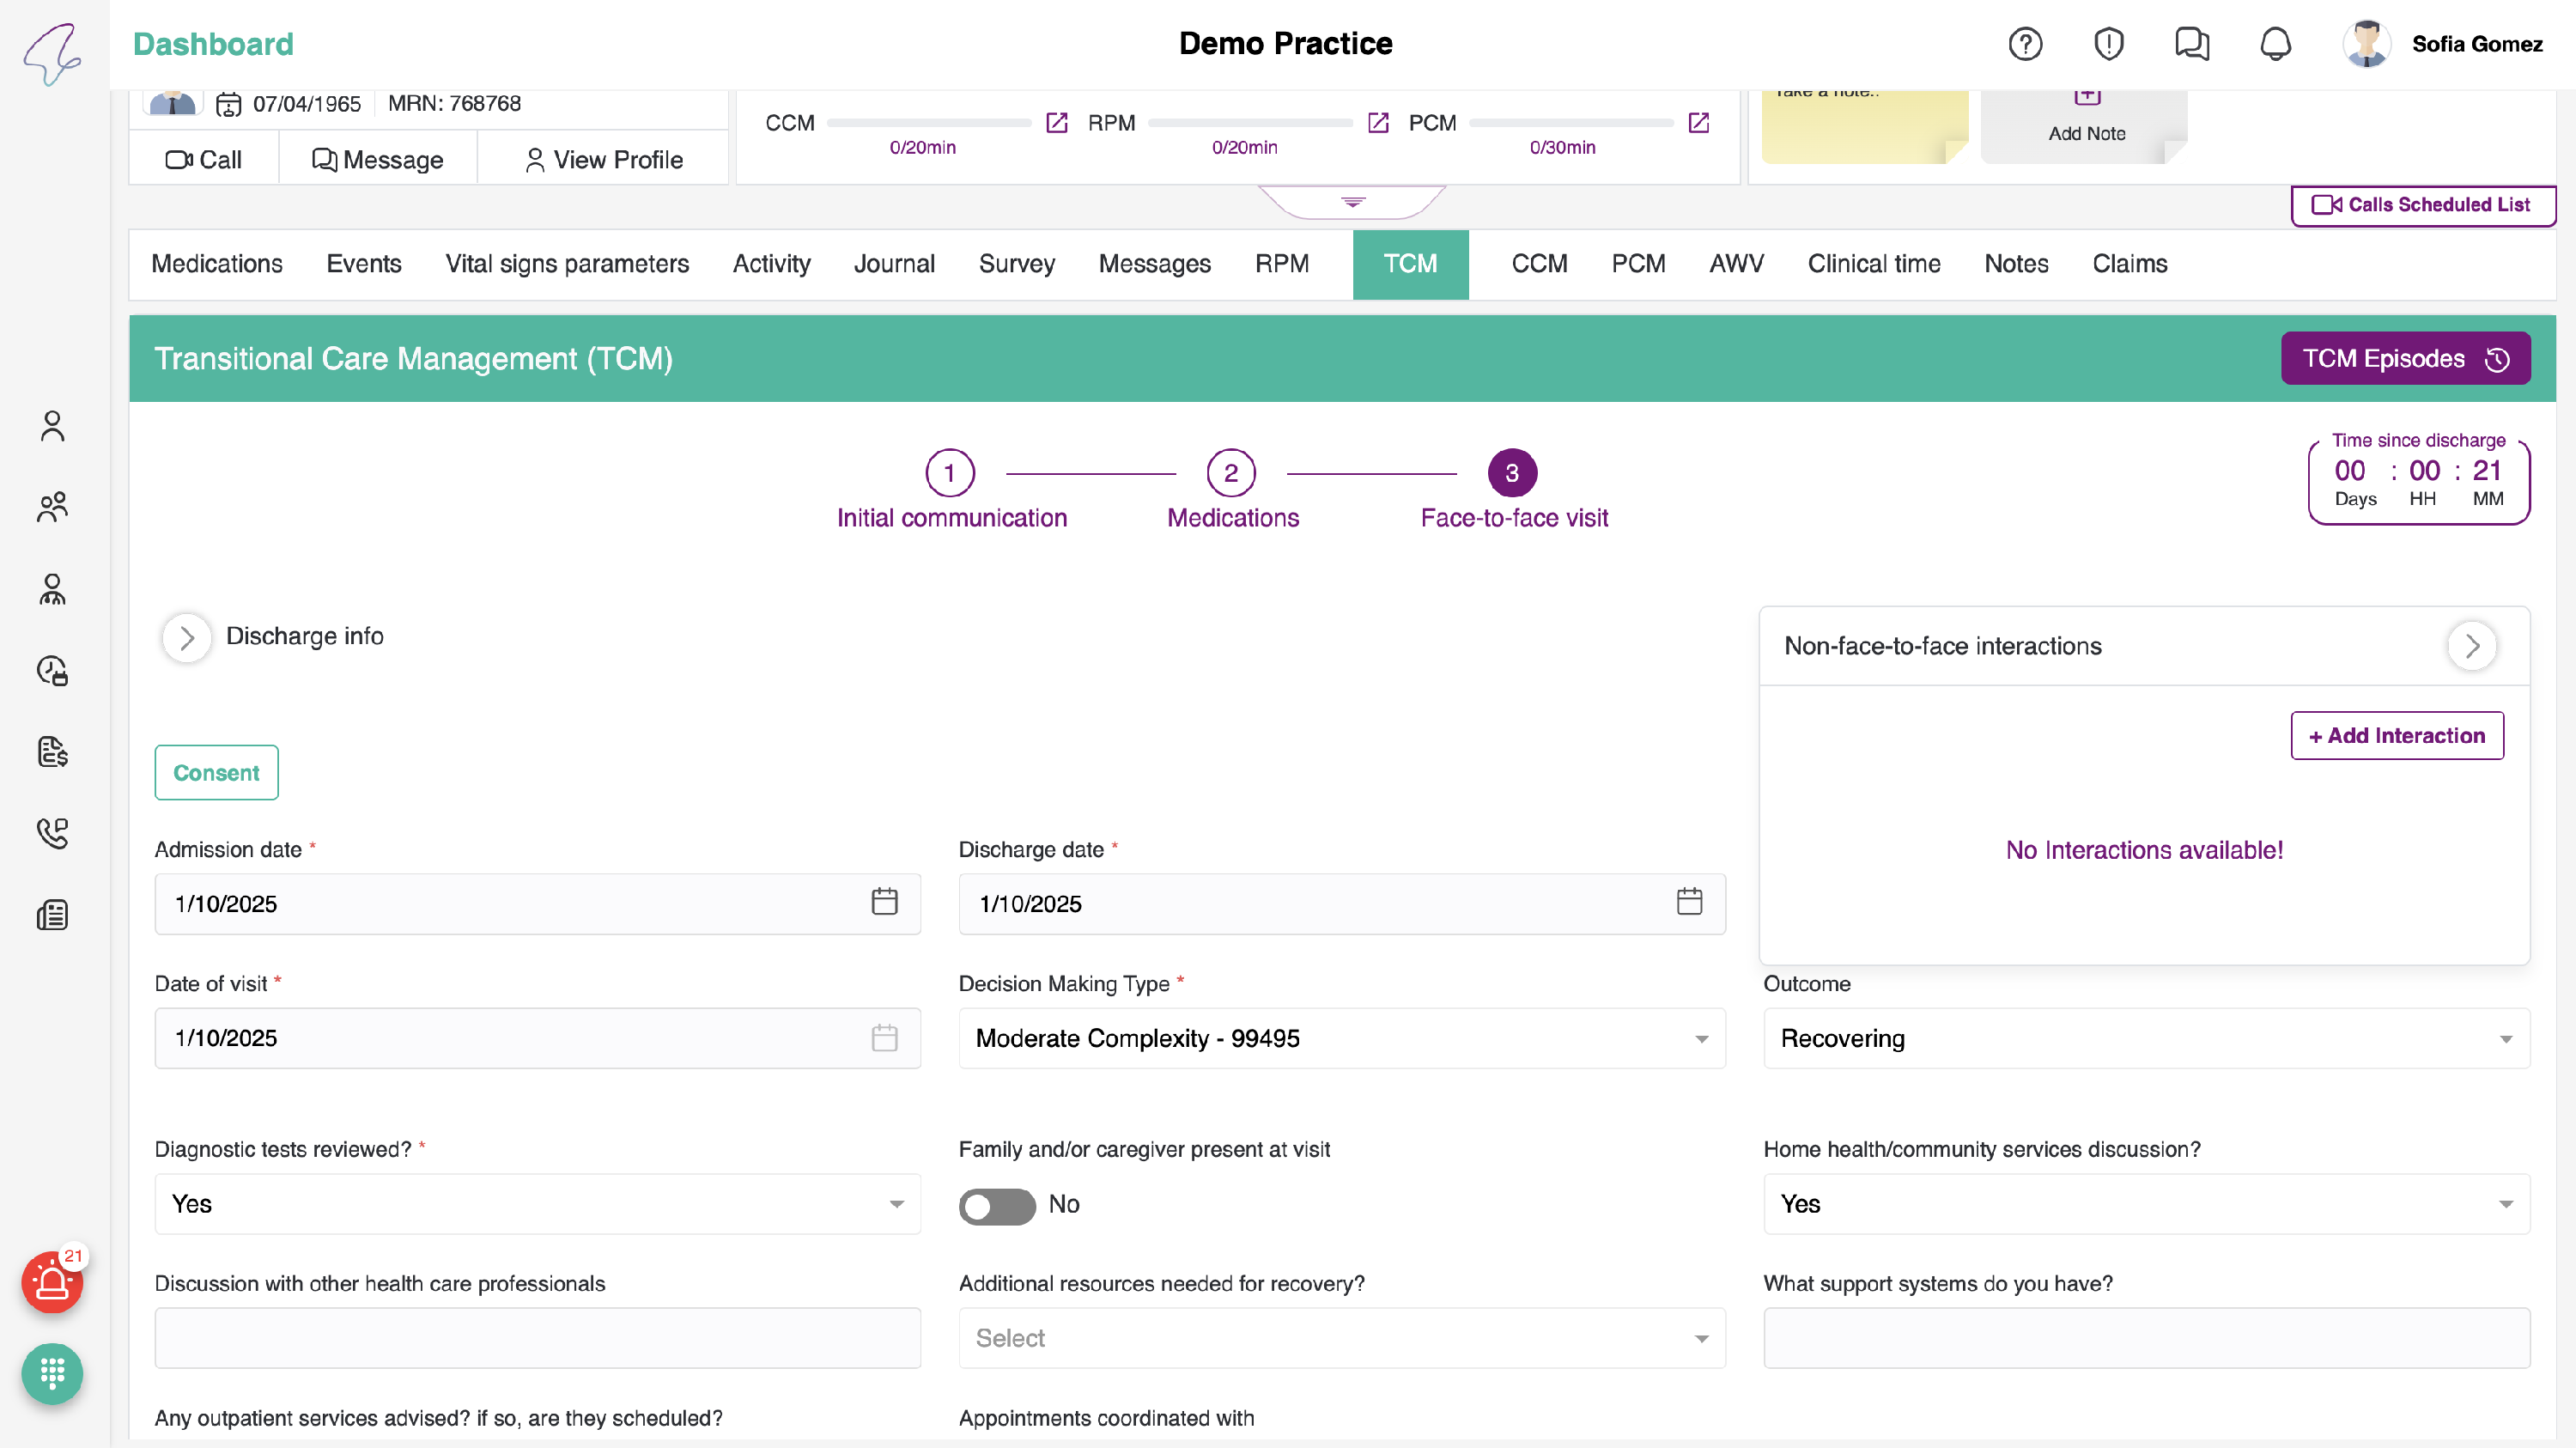The width and height of the screenshot is (2576, 1448).
Task: Open the phone calls sidebar icon
Action: [x=52, y=833]
